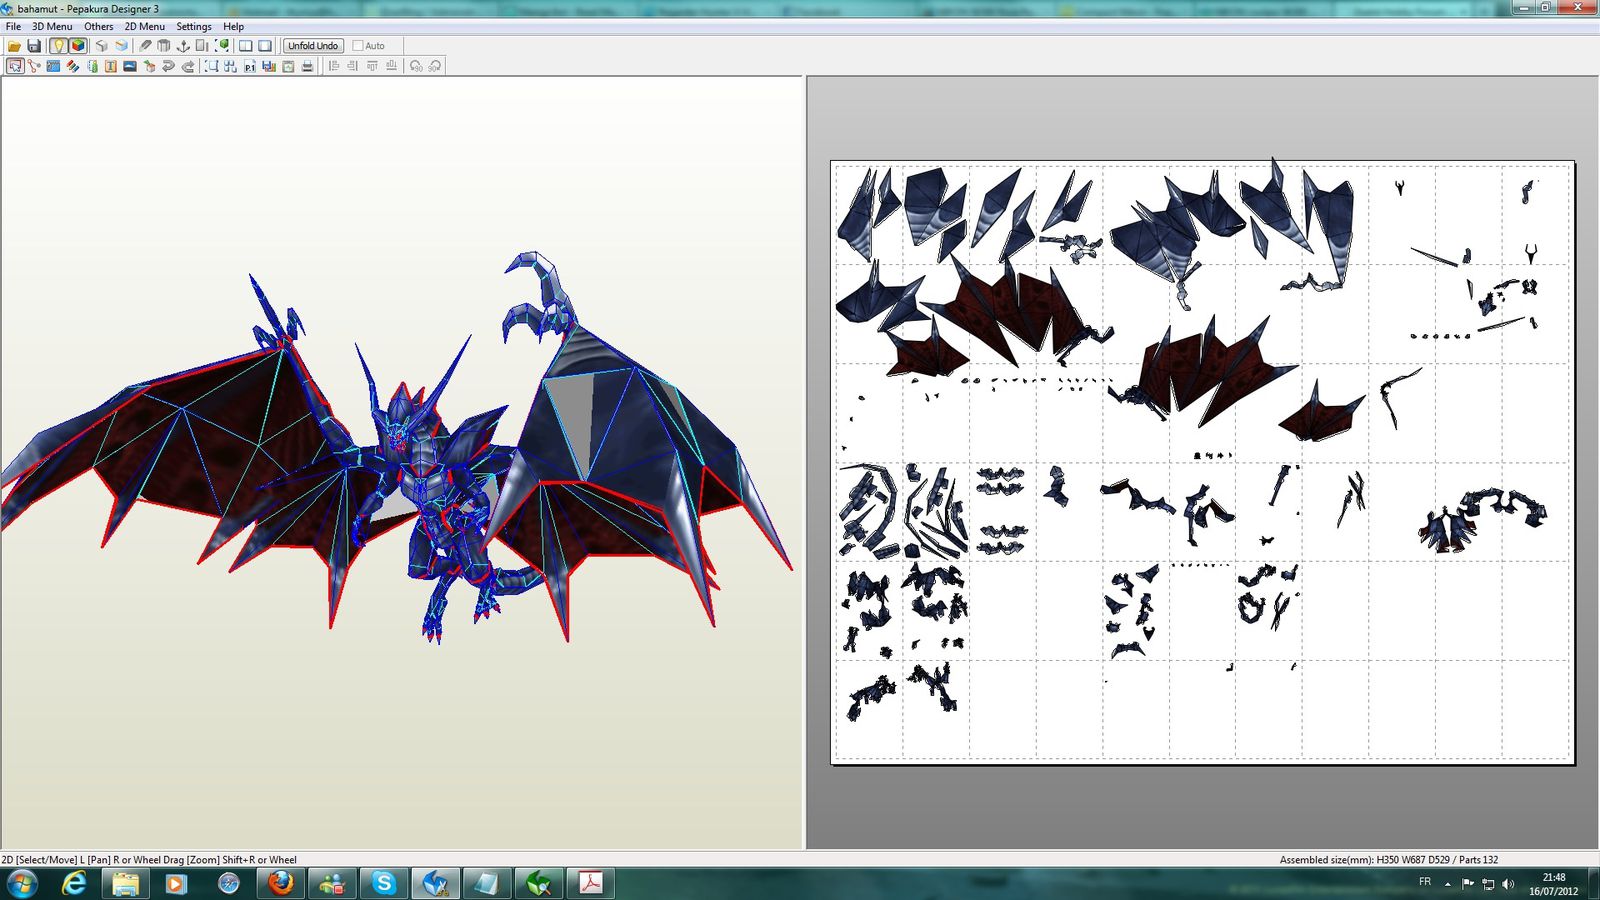This screenshot has width=1600, height=900.
Task: Click the 3D box with arrow icon
Action: coord(149,66)
